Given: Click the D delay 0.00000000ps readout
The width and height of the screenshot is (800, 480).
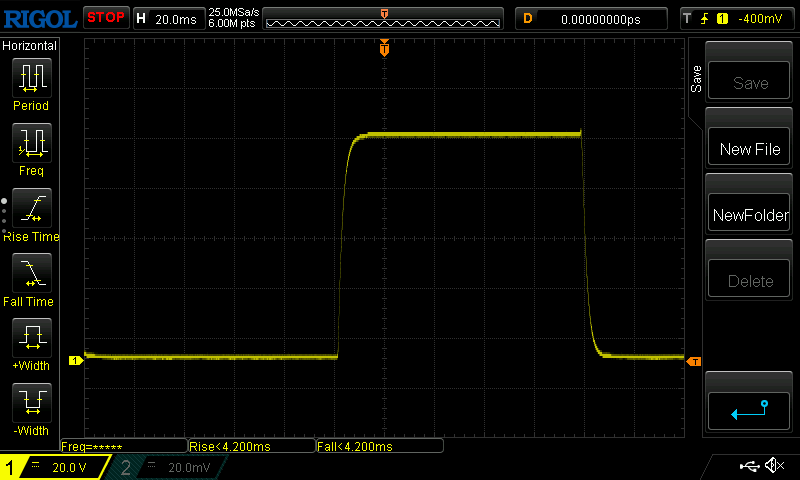Looking at the screenshot, I should [591, 19].
